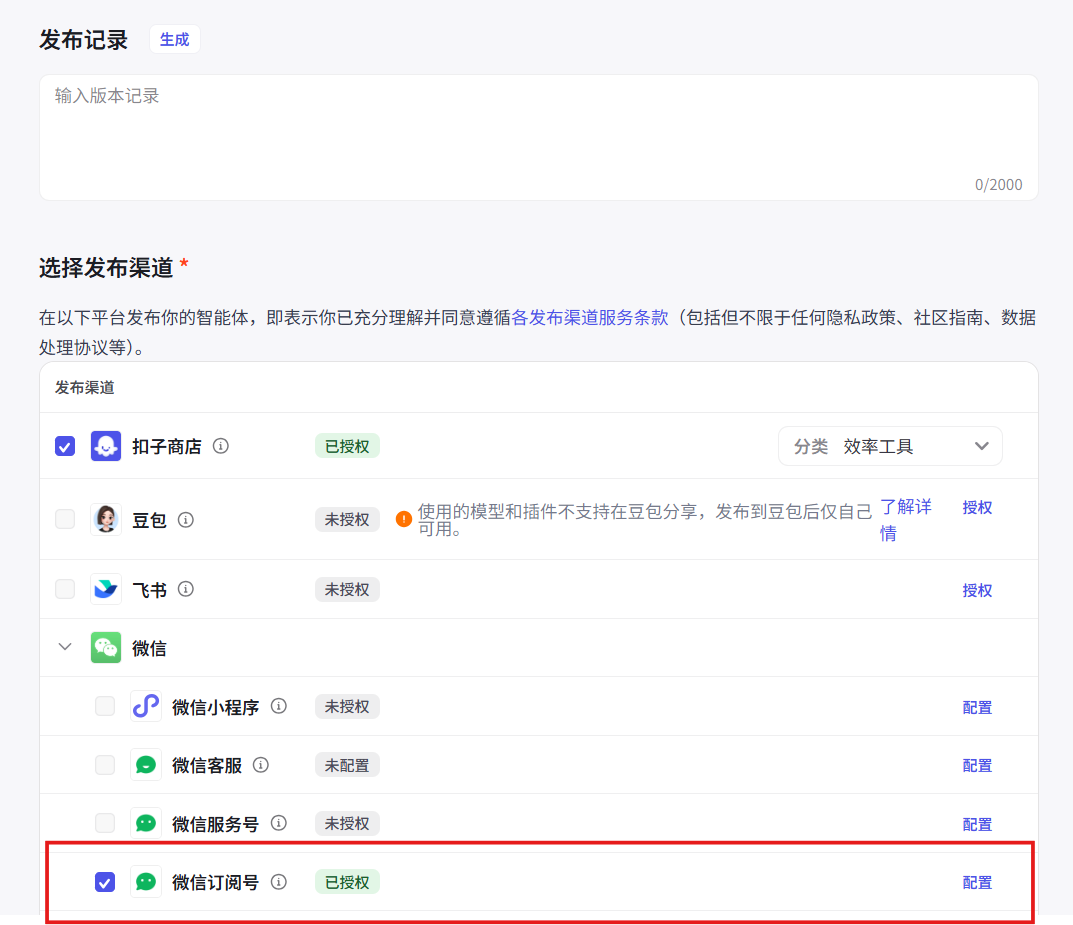Uncheck the 扣子商店 channel checkbox
The image size is (1073, 925).
[x=65, y=446]
